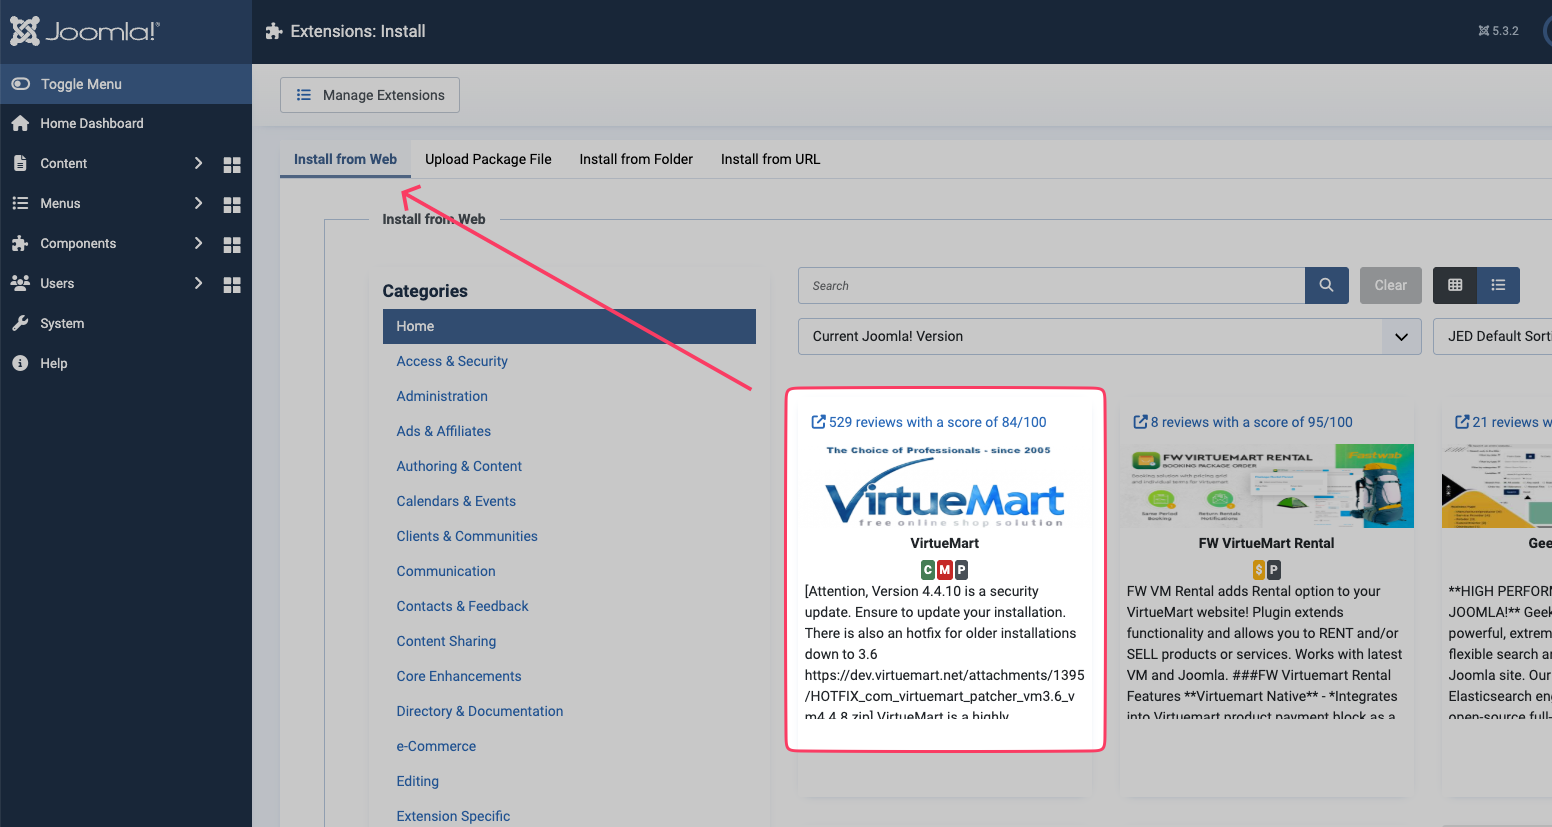Viewport: 1552px width, 827px height.
Task: Open the Communication category
Action: click(x=446, y=571)
